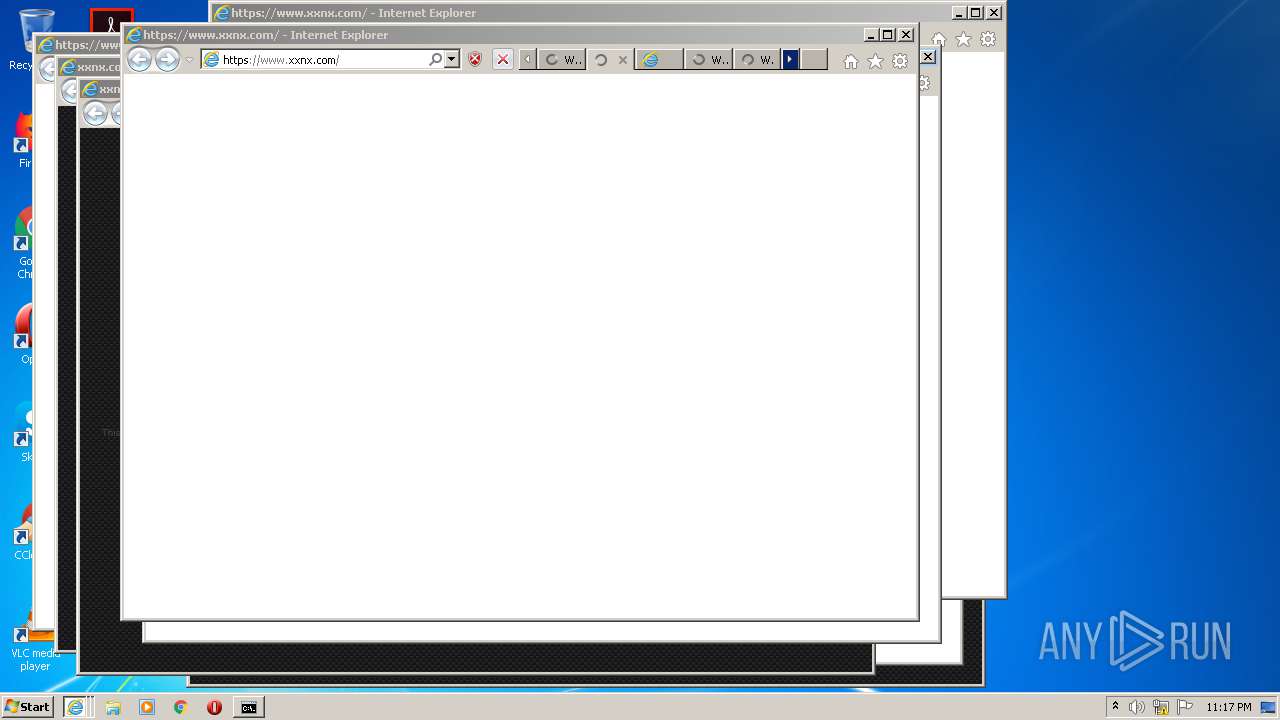
Task: Maximize the rearmost Internet Explorer window
Action: pyautogui.click(x=976, y=13)
